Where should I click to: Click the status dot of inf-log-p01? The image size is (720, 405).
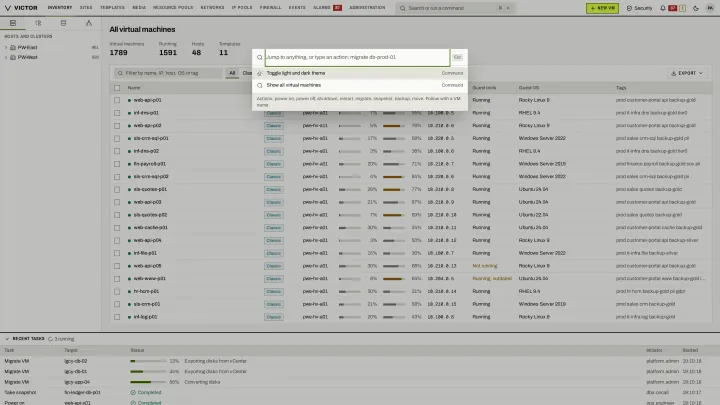click(x=129, y=317)
